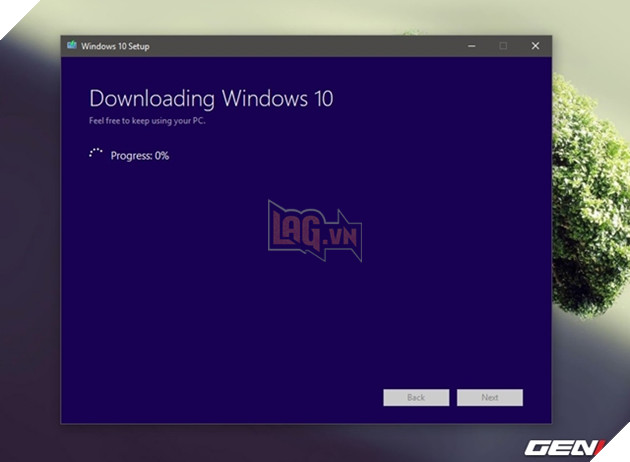Click the Back button
This screenshot has height=462, width=630.
pyautogui.click(x=416, y=397)
